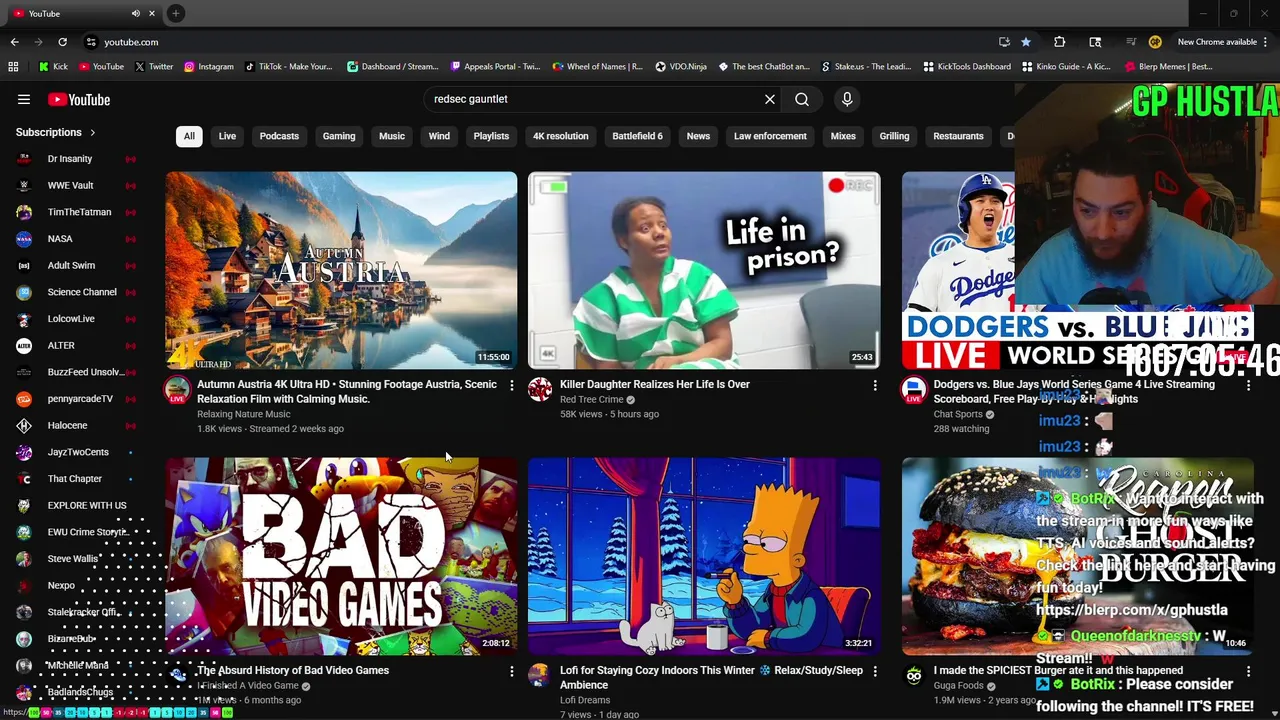Viewport: 1280px width, 720px height.
Task: Open options menu for Bad Video Games video
Action: [511, 671]
